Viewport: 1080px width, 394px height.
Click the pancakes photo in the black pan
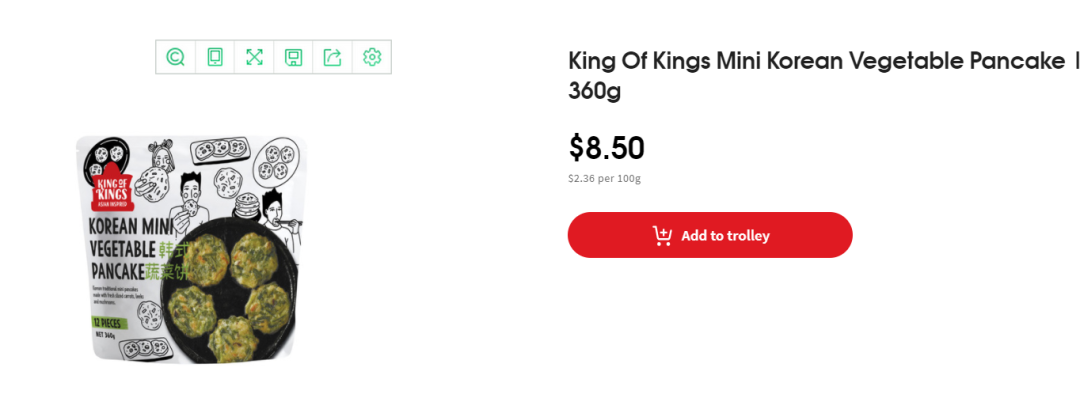click(229, 293)
